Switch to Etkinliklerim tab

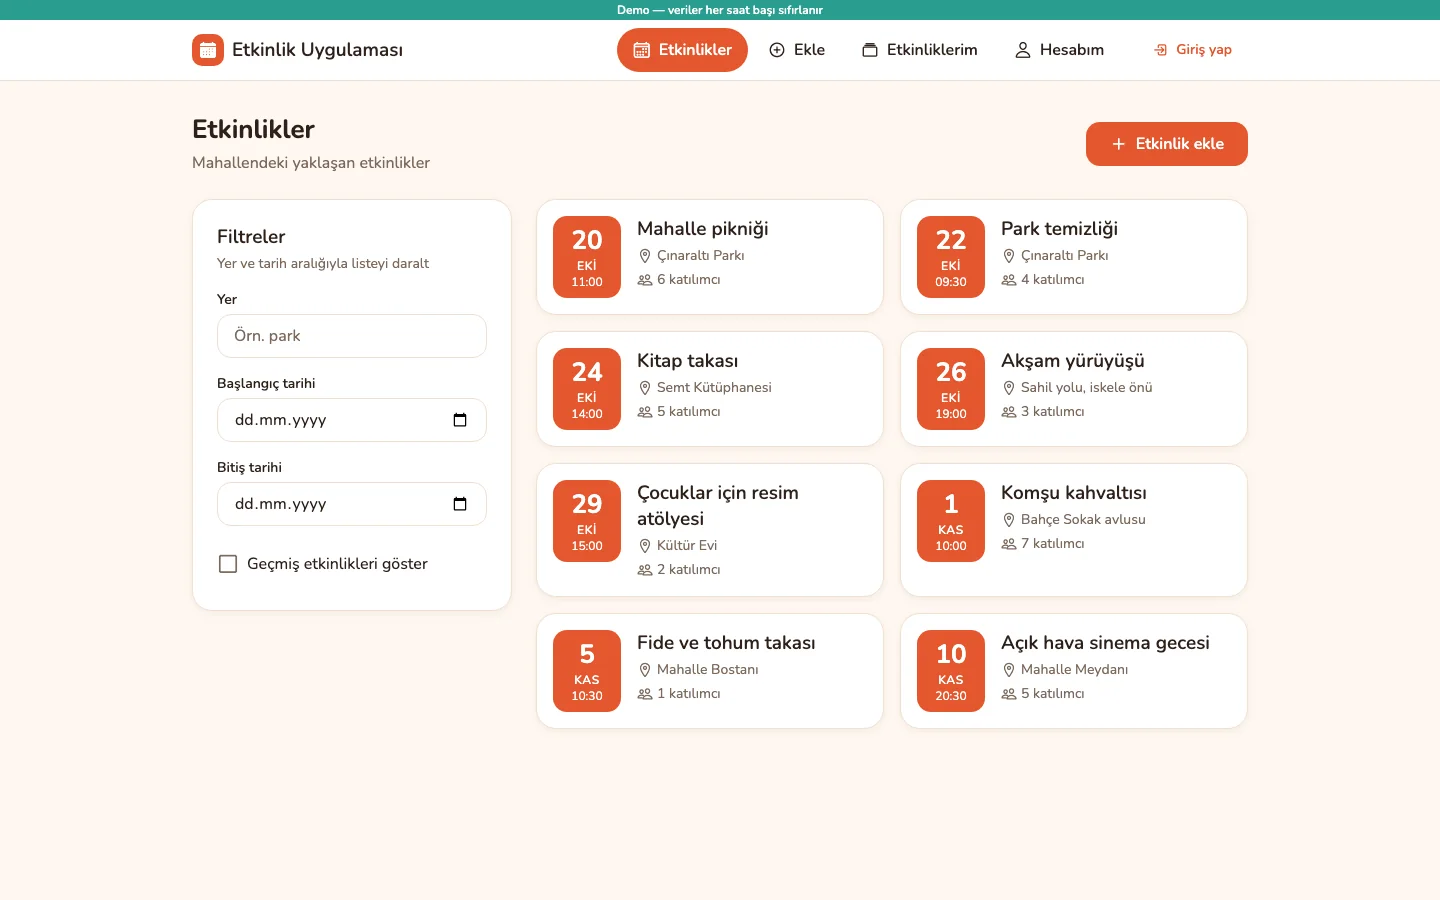click(920, 50)
